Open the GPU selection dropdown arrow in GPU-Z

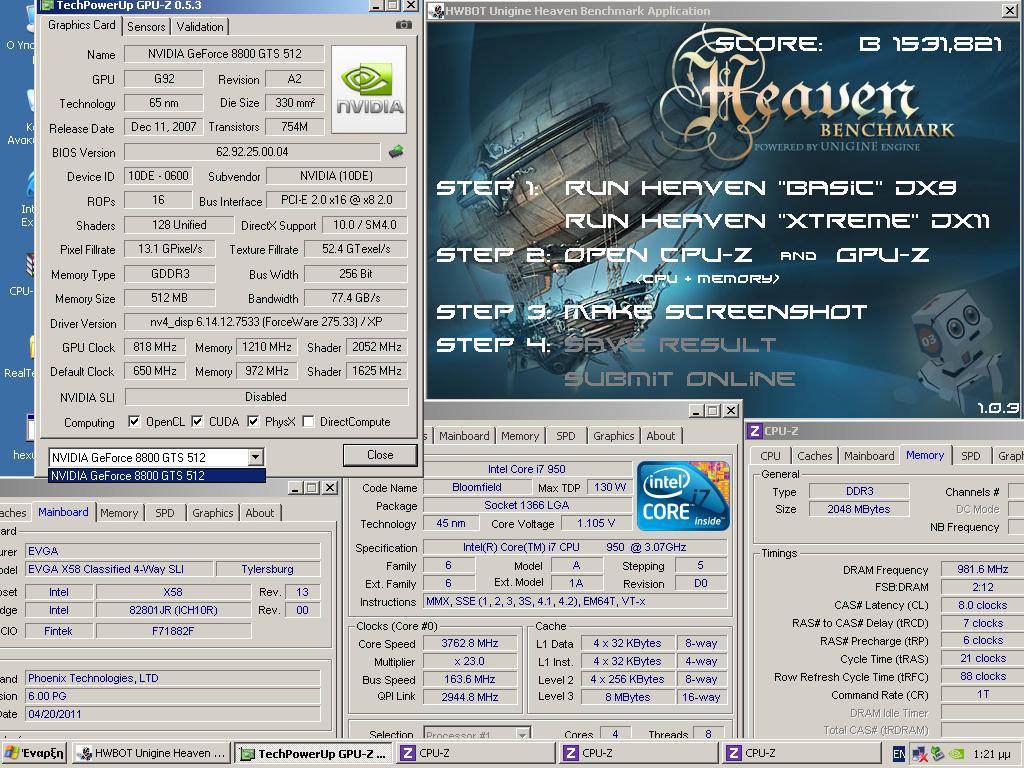pos(256,457)
